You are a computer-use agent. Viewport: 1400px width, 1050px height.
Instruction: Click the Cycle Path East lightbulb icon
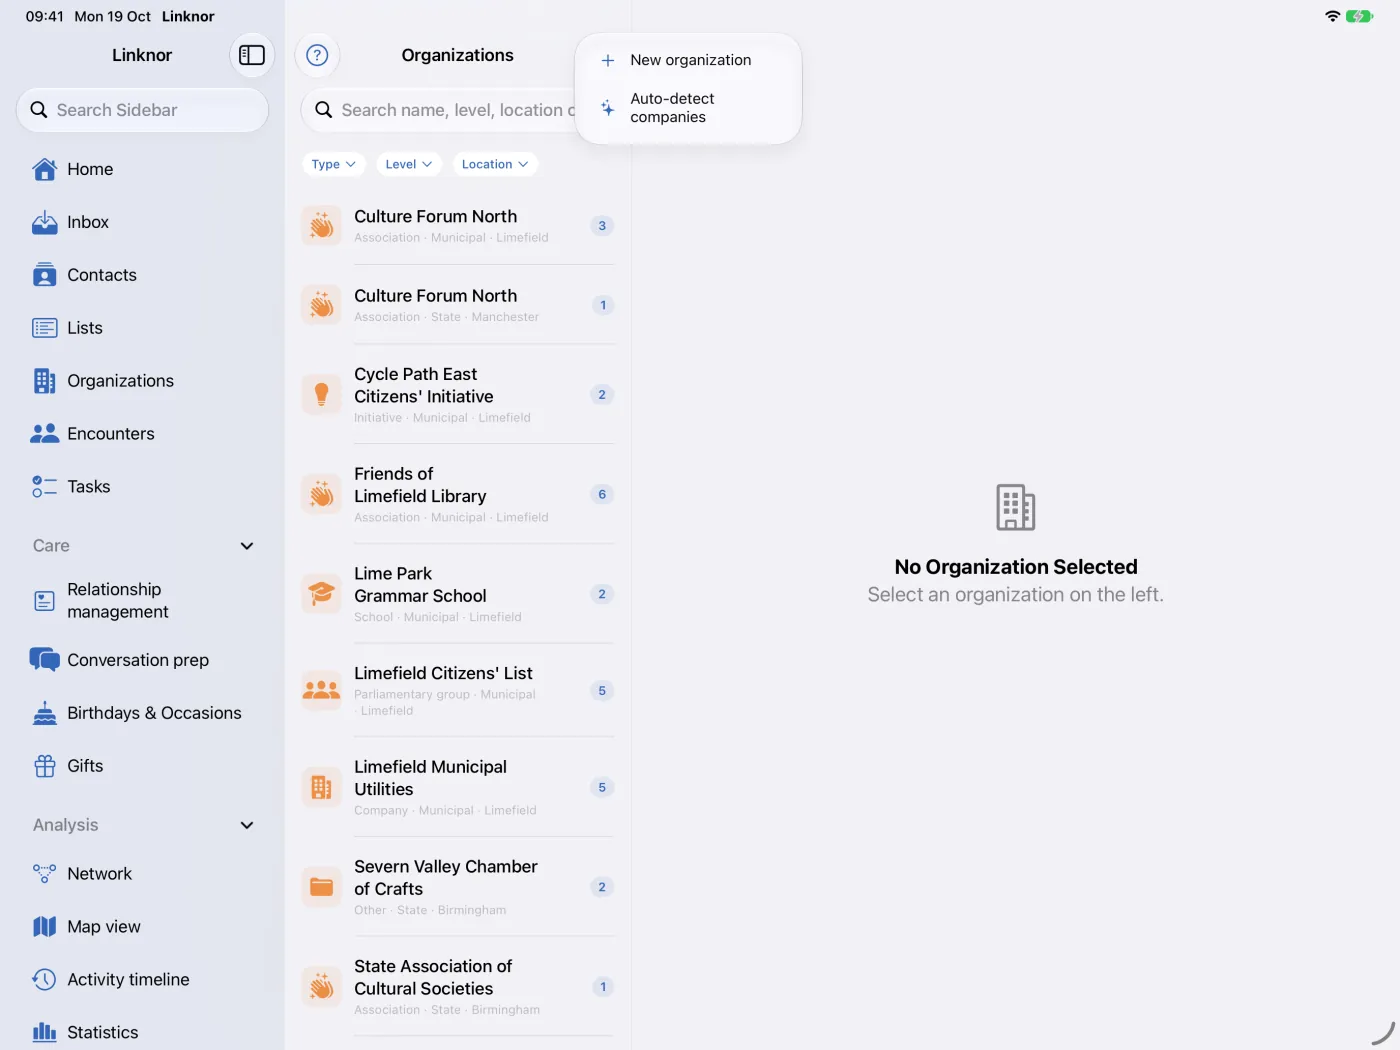[x=322, y=395]
